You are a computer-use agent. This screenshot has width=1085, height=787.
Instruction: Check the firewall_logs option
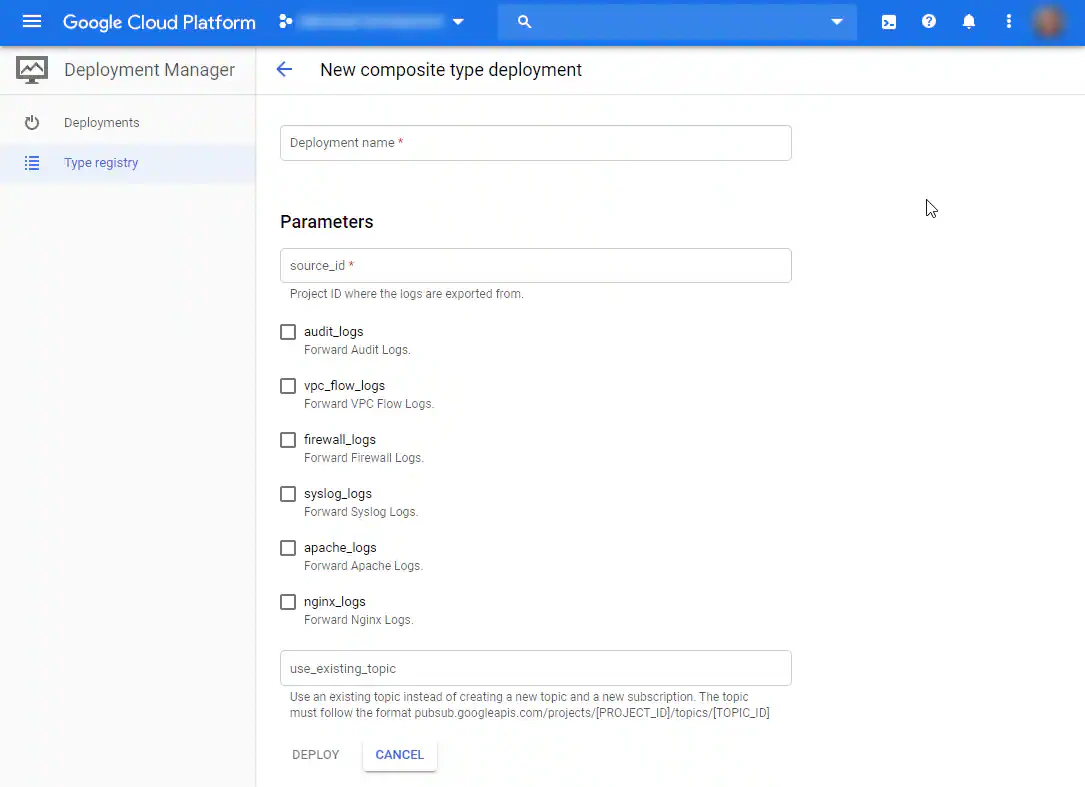tap(288, 440)
